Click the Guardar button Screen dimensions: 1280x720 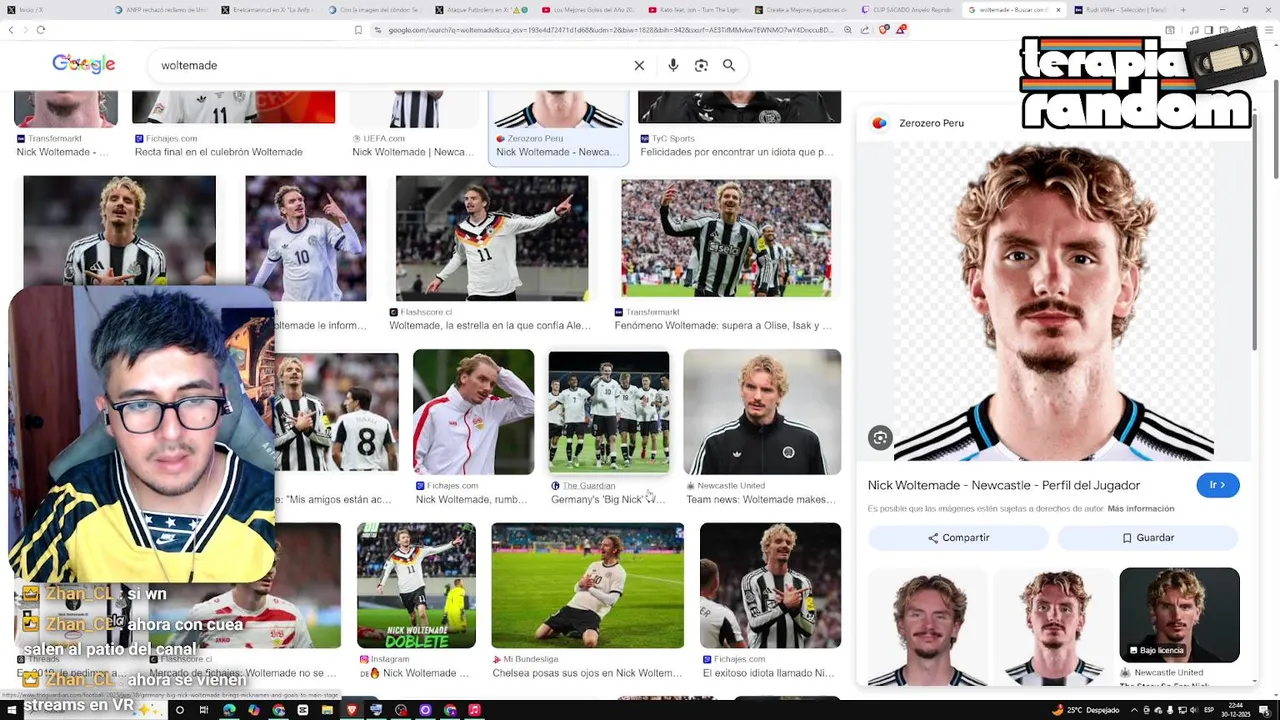pyautogui.click(x=1148, y=538)
